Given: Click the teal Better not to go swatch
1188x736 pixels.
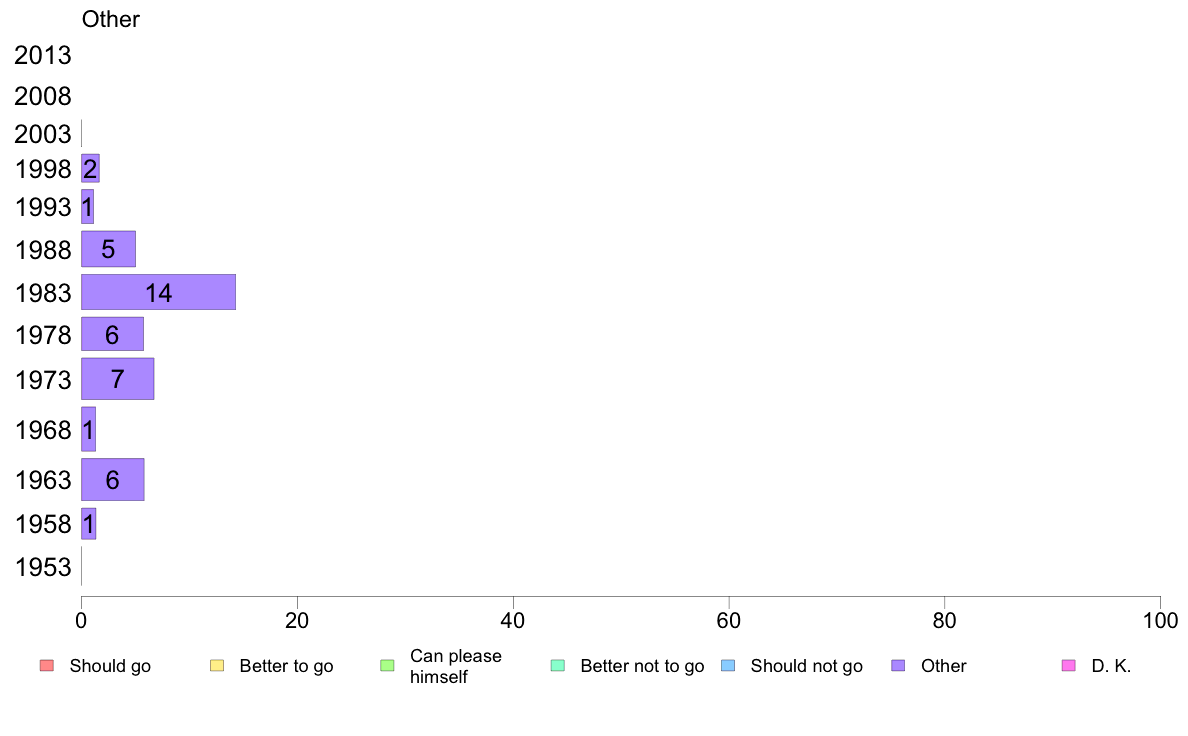Looking at the screenshot, I should tap(558, 666).
